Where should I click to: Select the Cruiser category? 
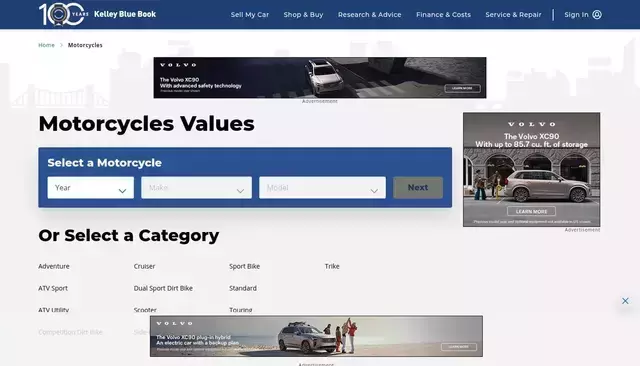[x=144, y=266]
